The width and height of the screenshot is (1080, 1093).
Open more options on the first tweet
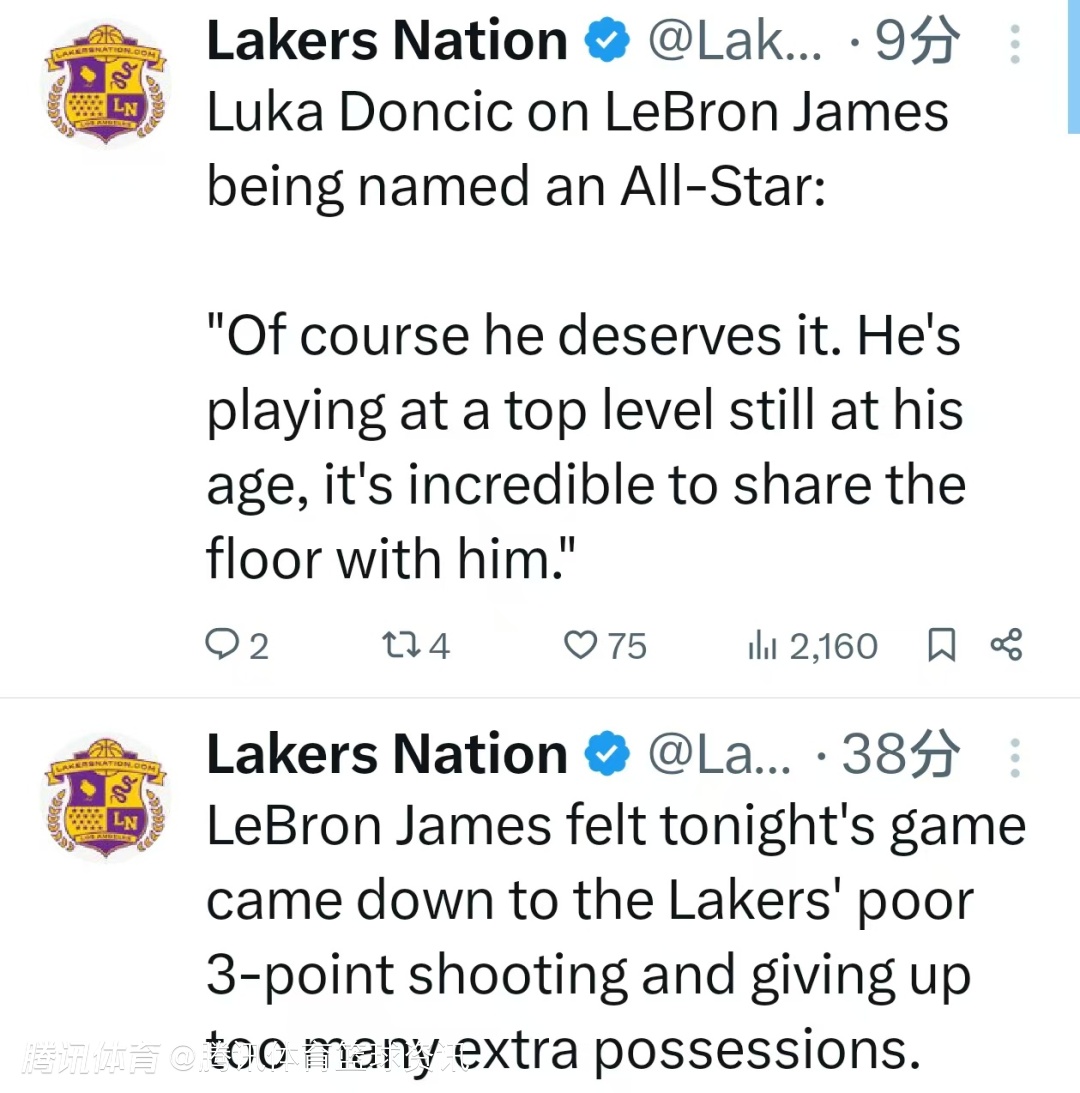pos(1014,45)
